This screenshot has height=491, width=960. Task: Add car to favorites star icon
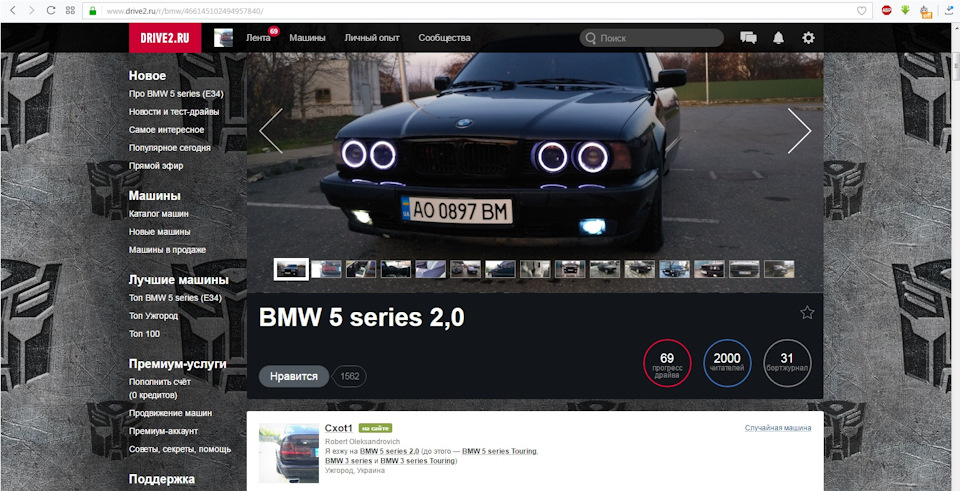(x=807, y=313)
